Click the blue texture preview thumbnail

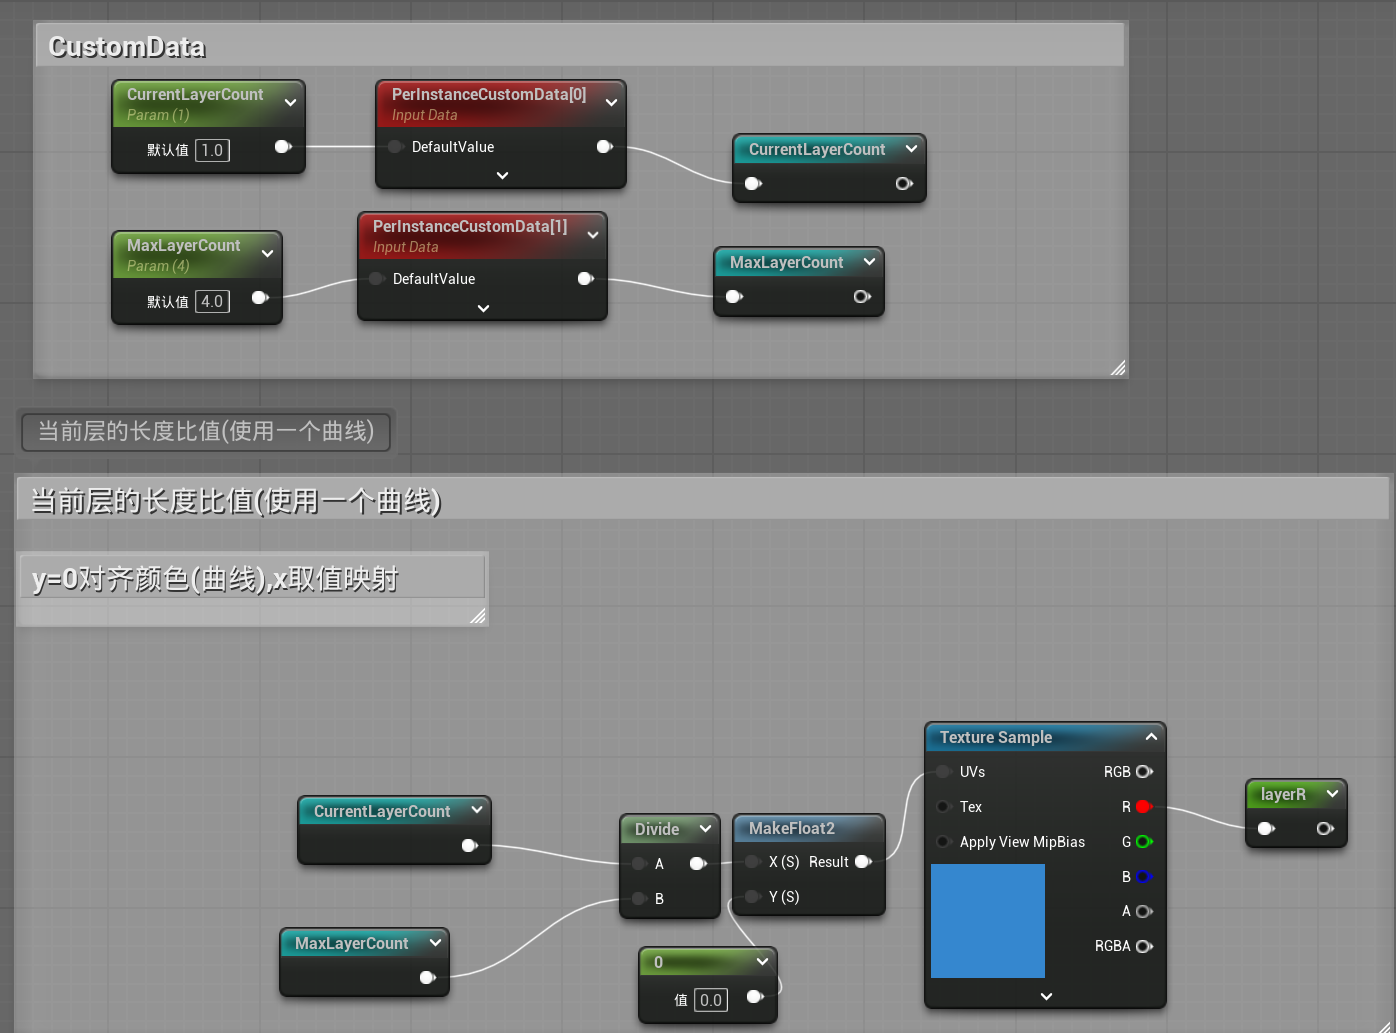988,921
